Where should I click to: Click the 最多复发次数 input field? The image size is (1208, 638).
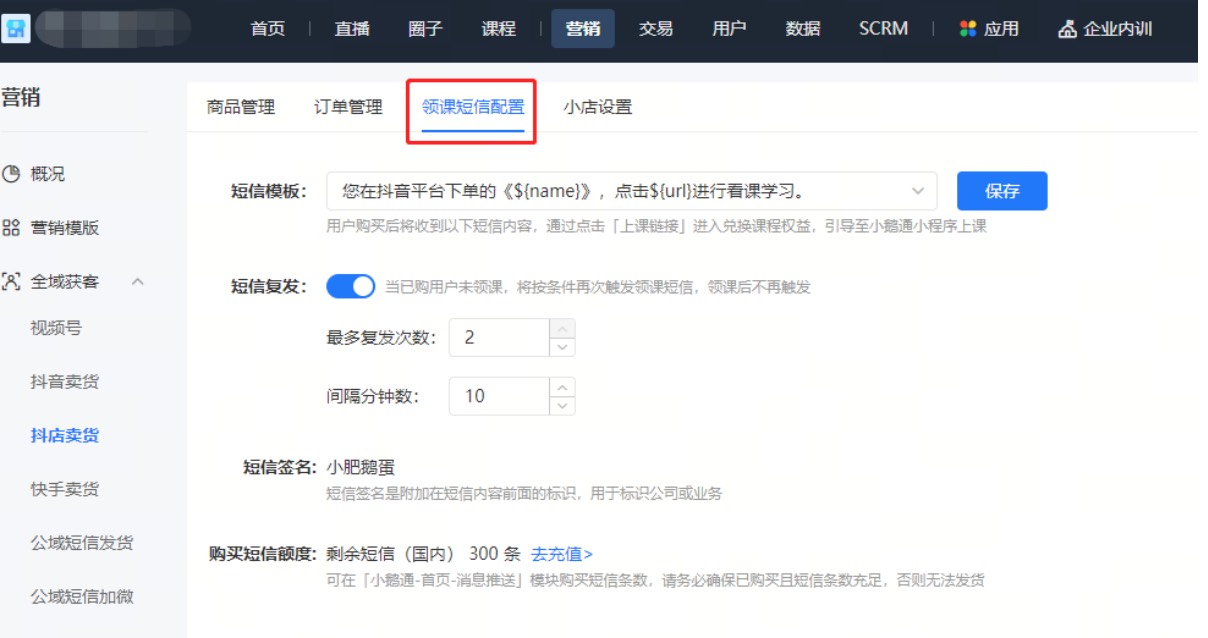(501, 337)
